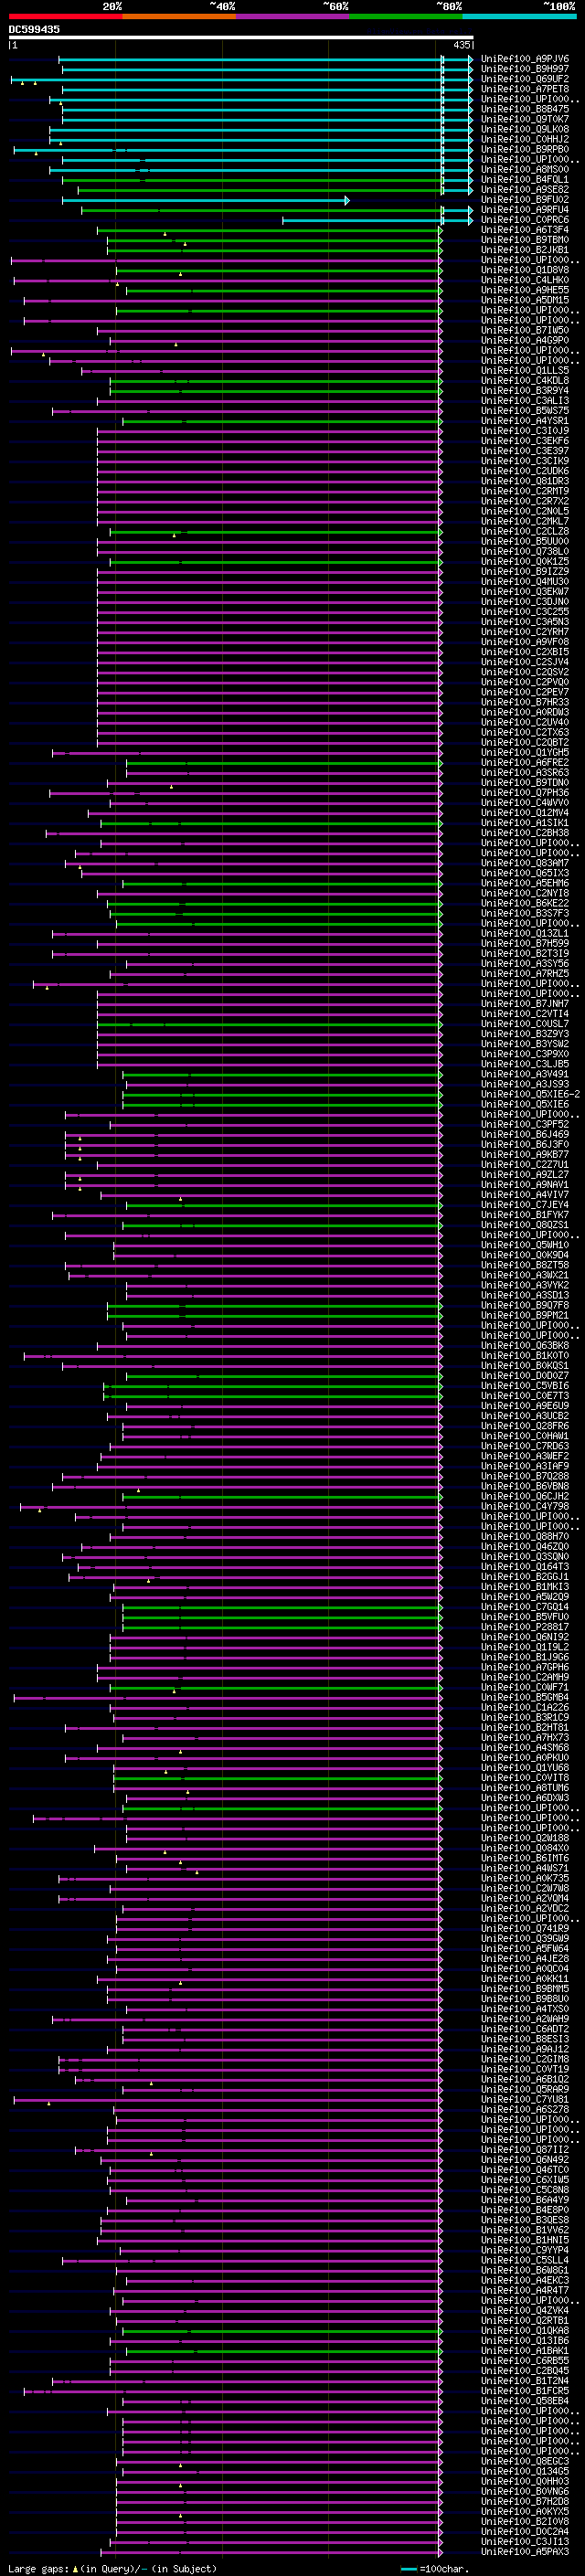Click the orange ~40% identity legend segment

179,16
